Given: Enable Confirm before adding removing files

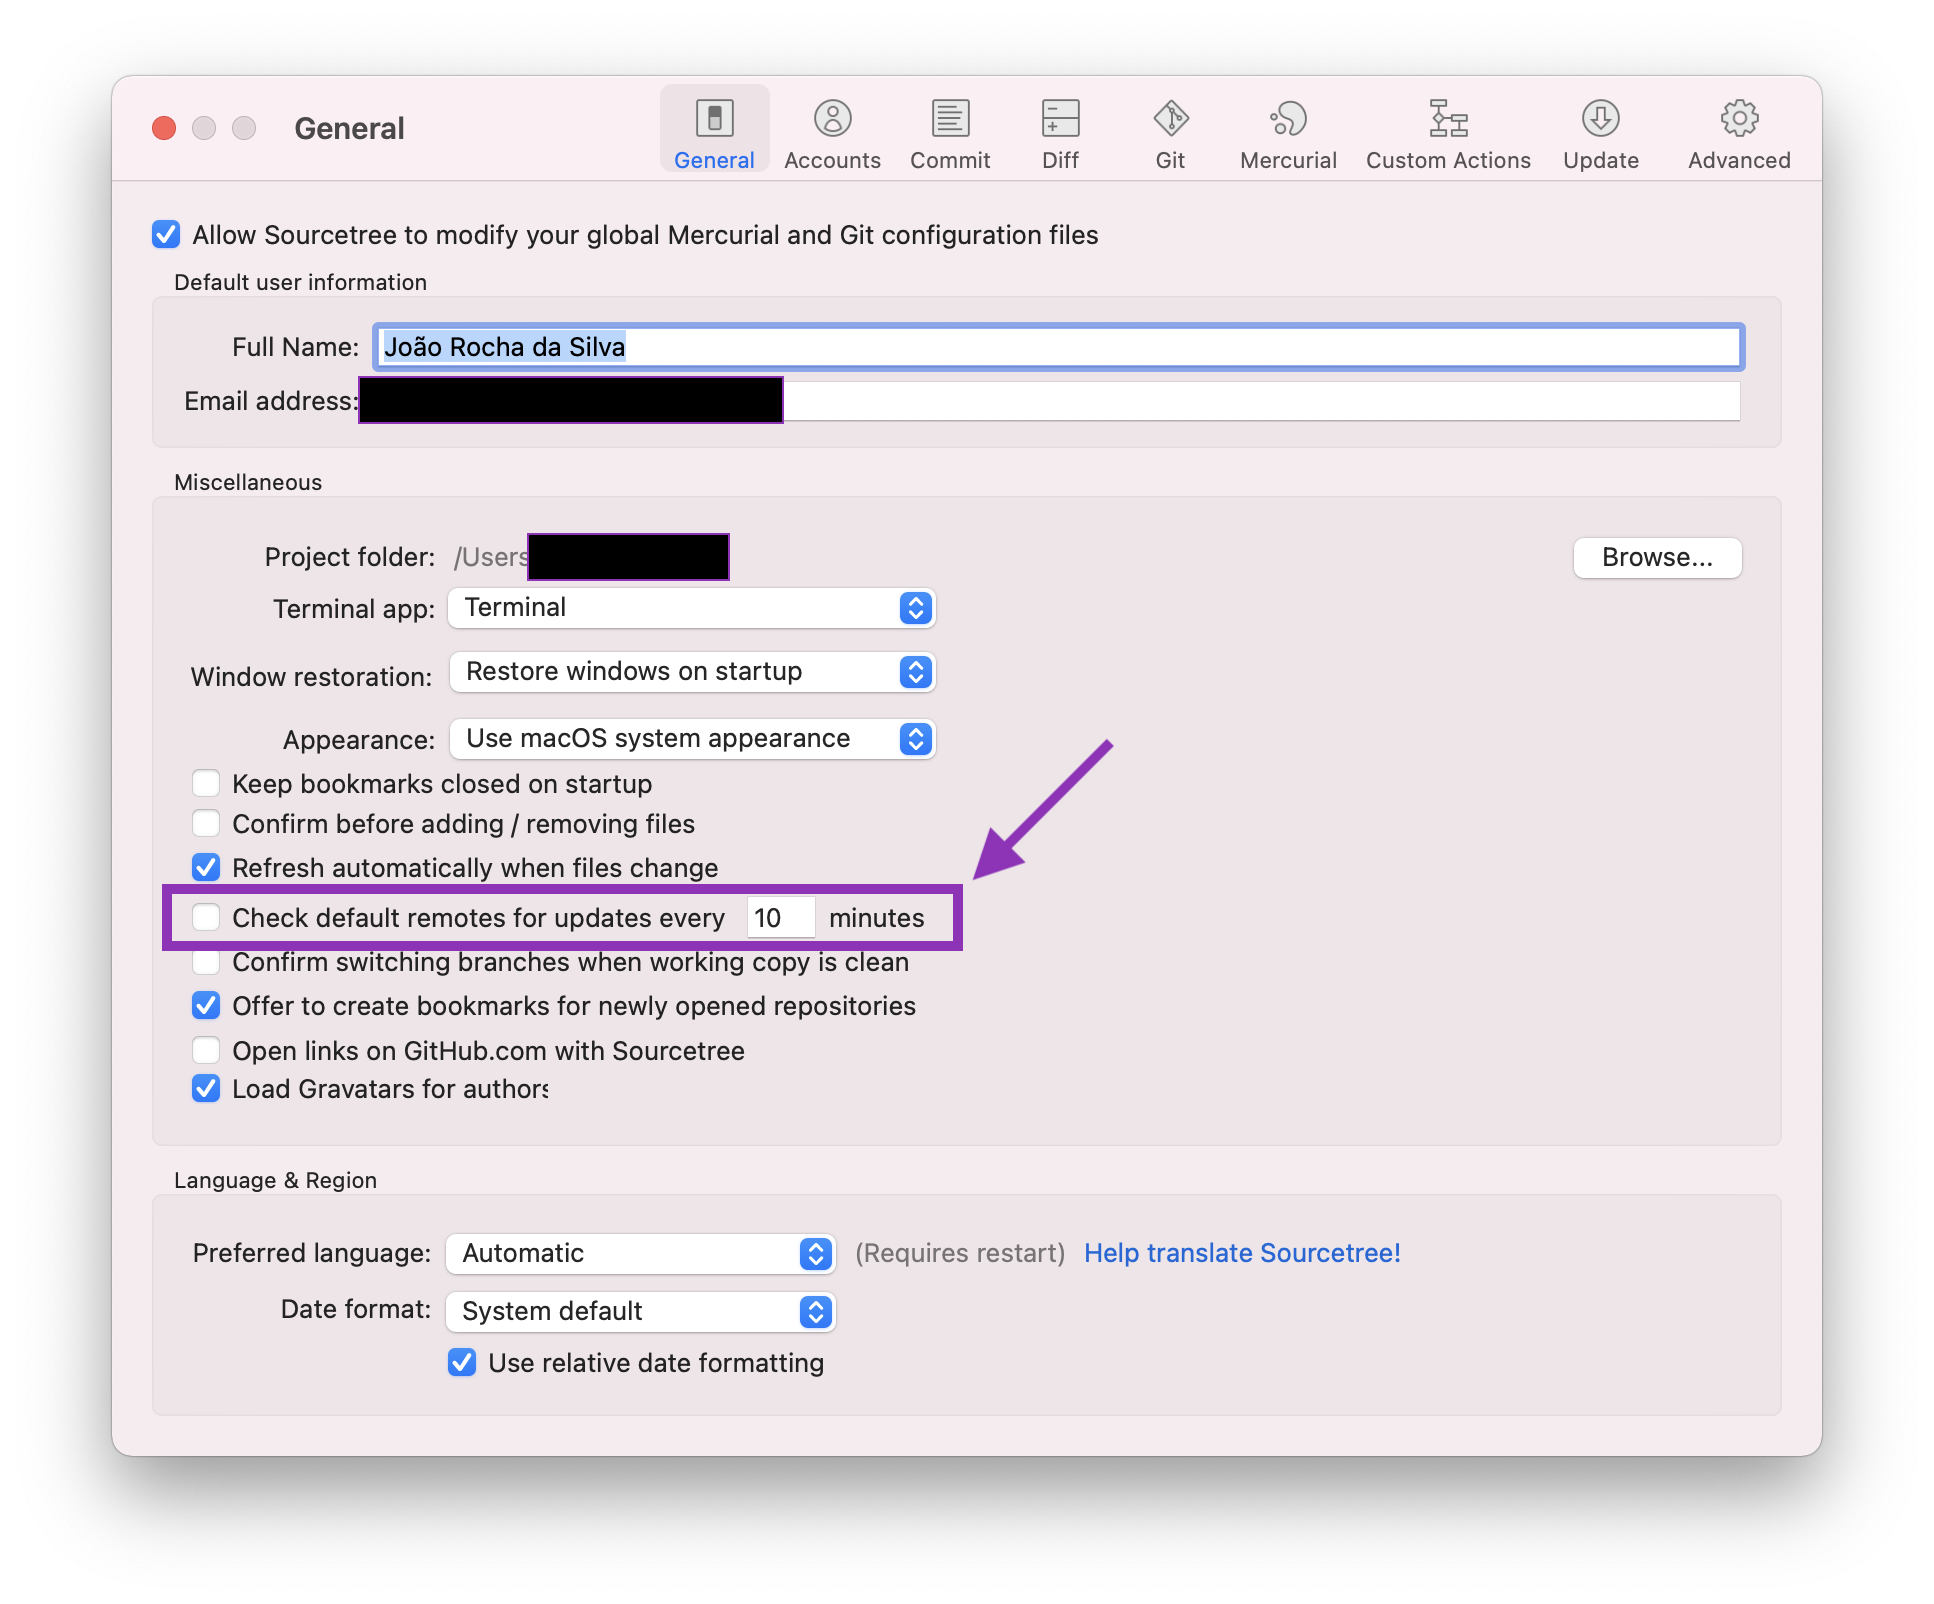Looking at the screenshot, I should (x=206, y=824).
